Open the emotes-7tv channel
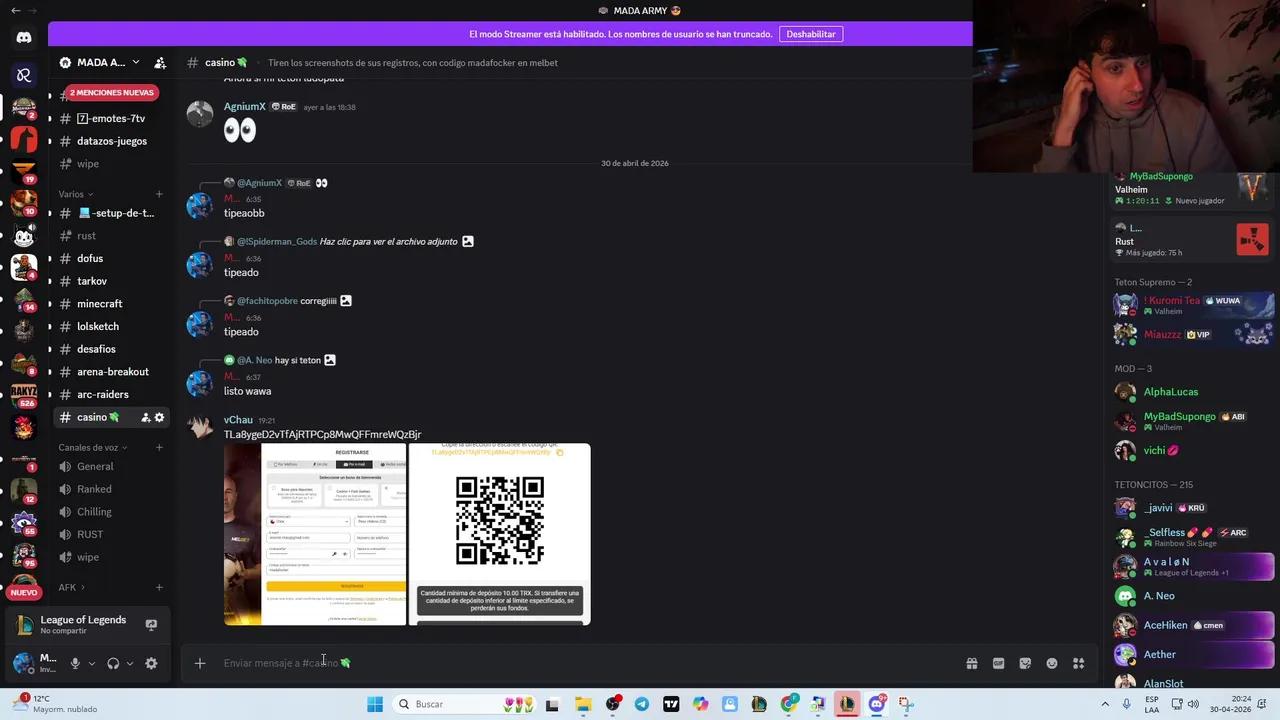The image size is (1280, 720). [x=110, y=119]
